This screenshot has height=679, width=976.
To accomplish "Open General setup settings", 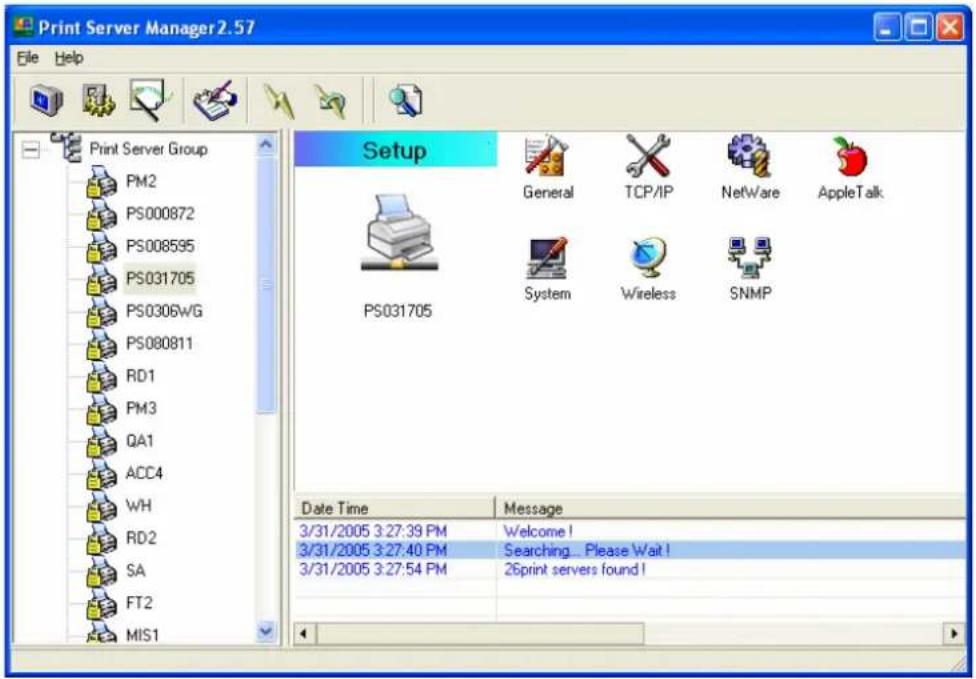I will (548, 167).
